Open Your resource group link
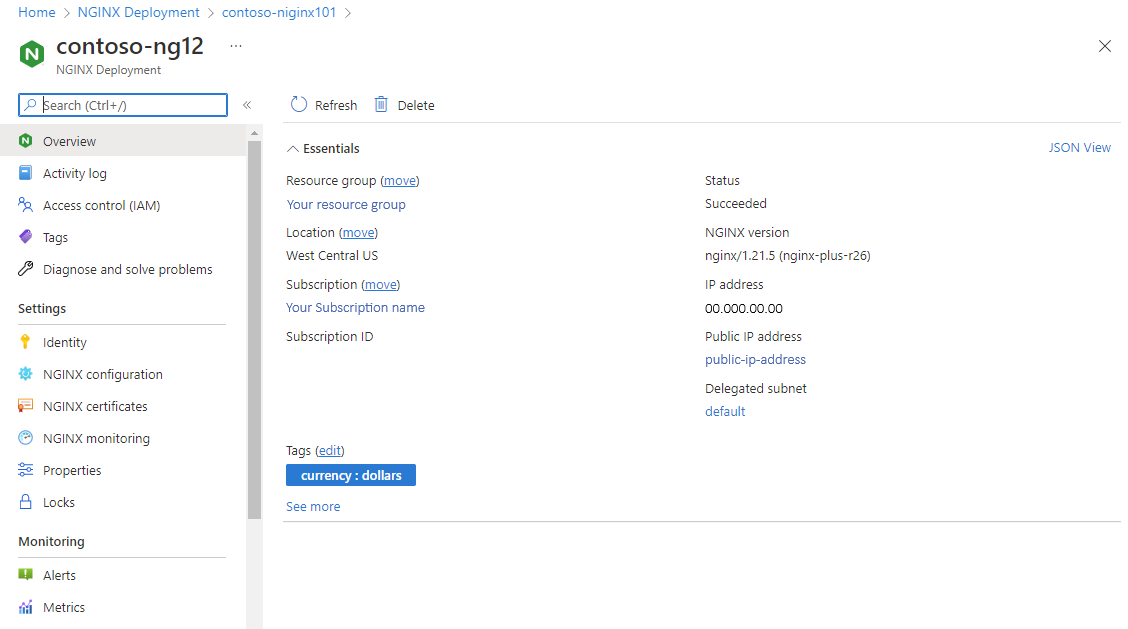Image resolution: width=1128 pixels, height=629 pixels. coord(346,204)
